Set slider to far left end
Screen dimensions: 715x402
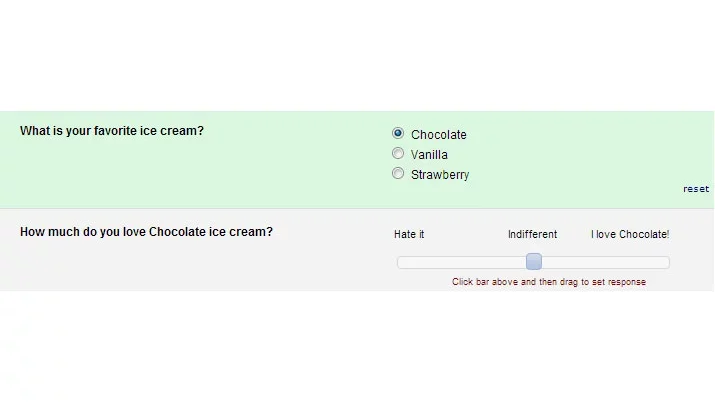point(400,262)
